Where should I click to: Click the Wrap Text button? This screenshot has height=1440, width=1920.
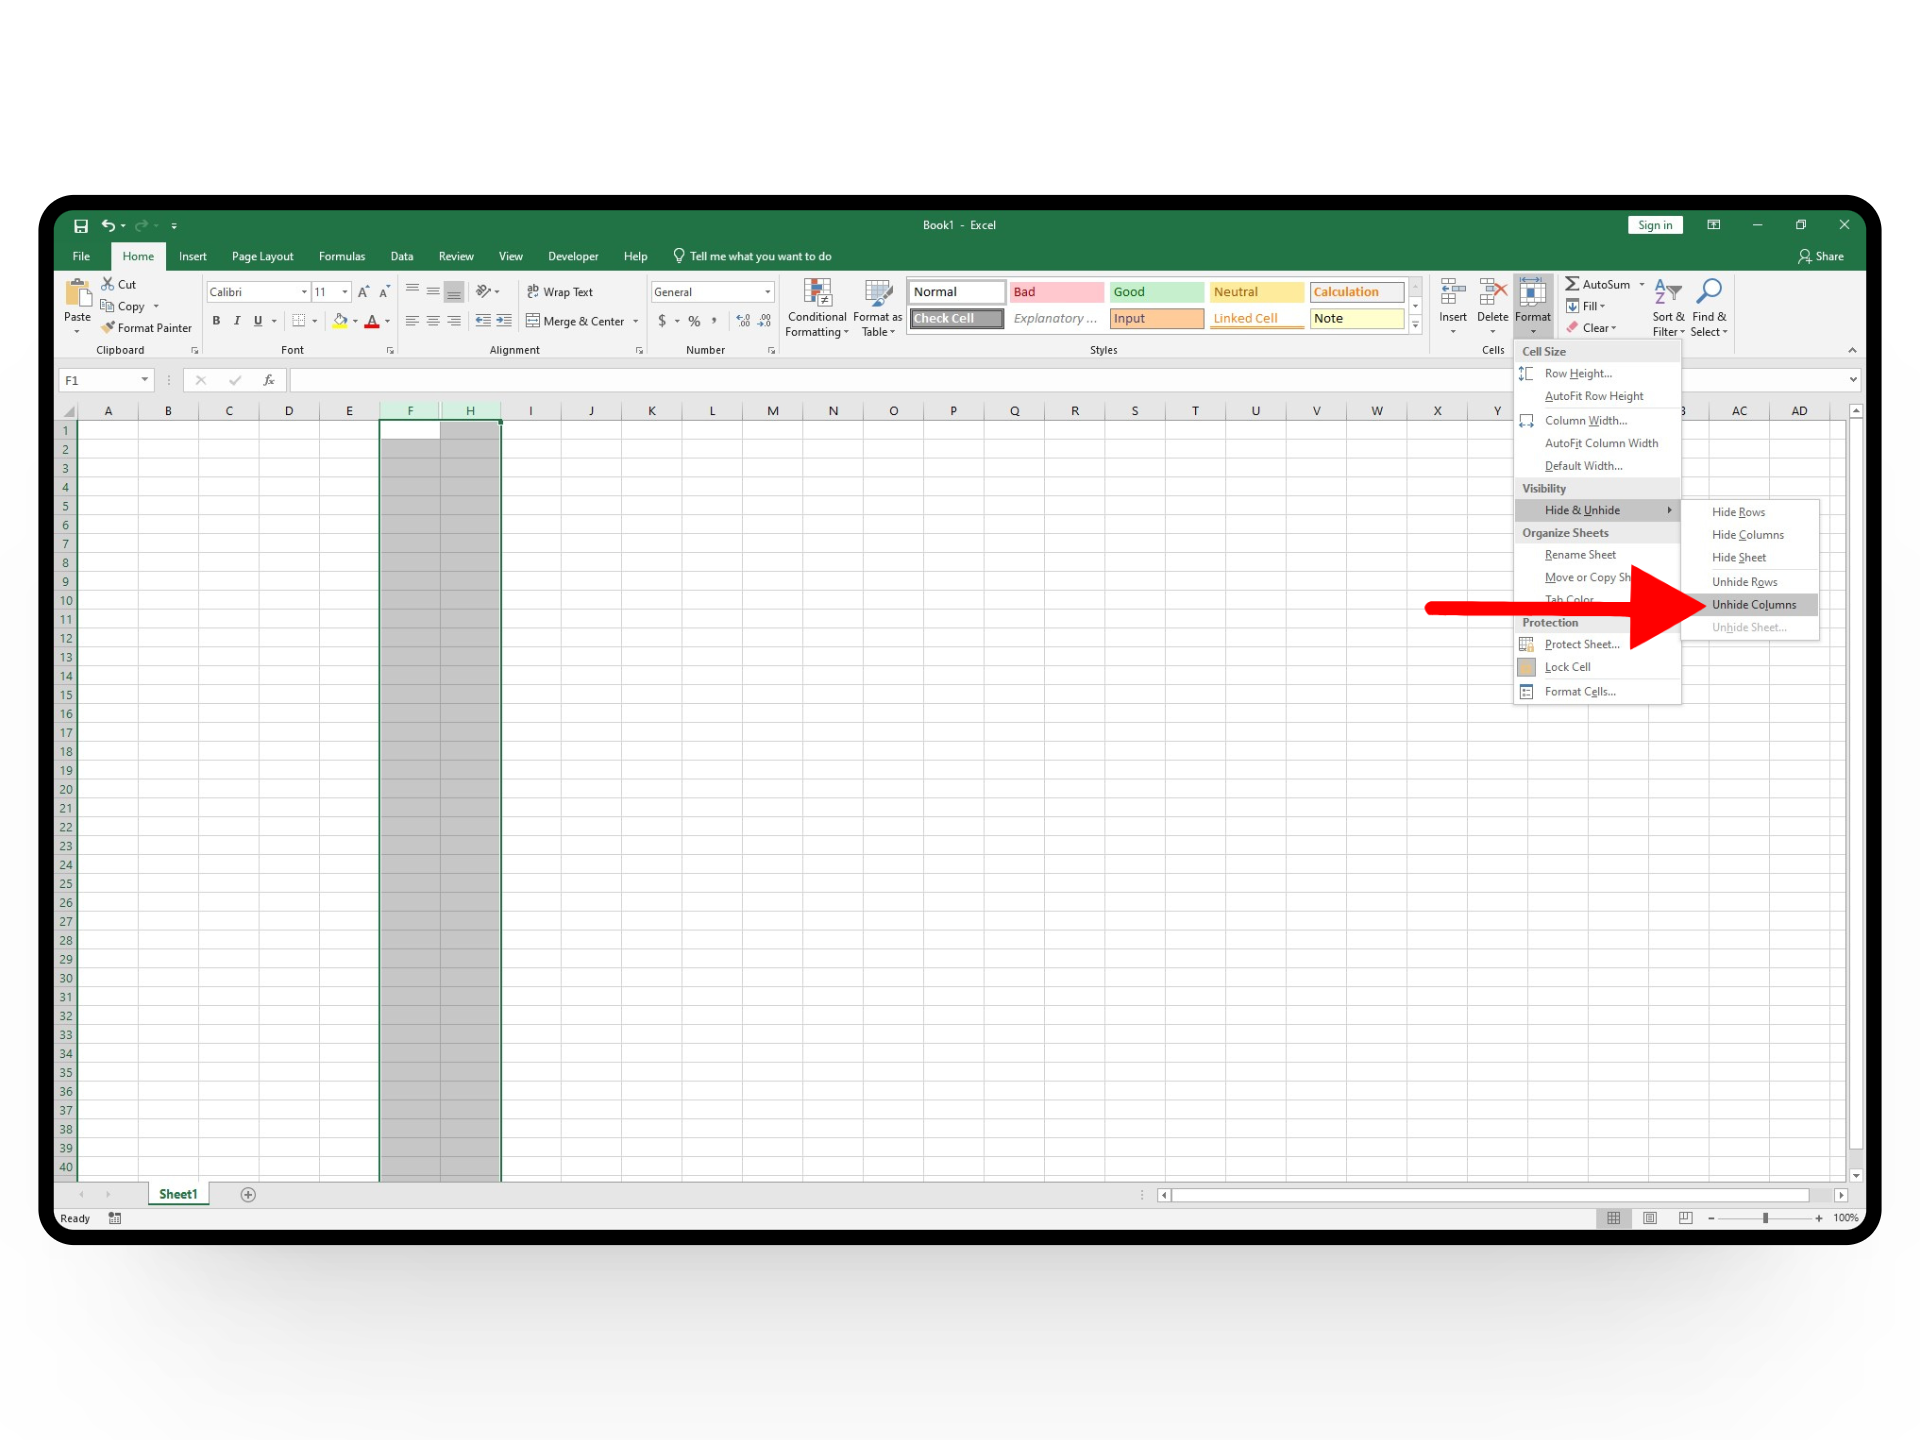pyautogui.click(x=560, y=292)
